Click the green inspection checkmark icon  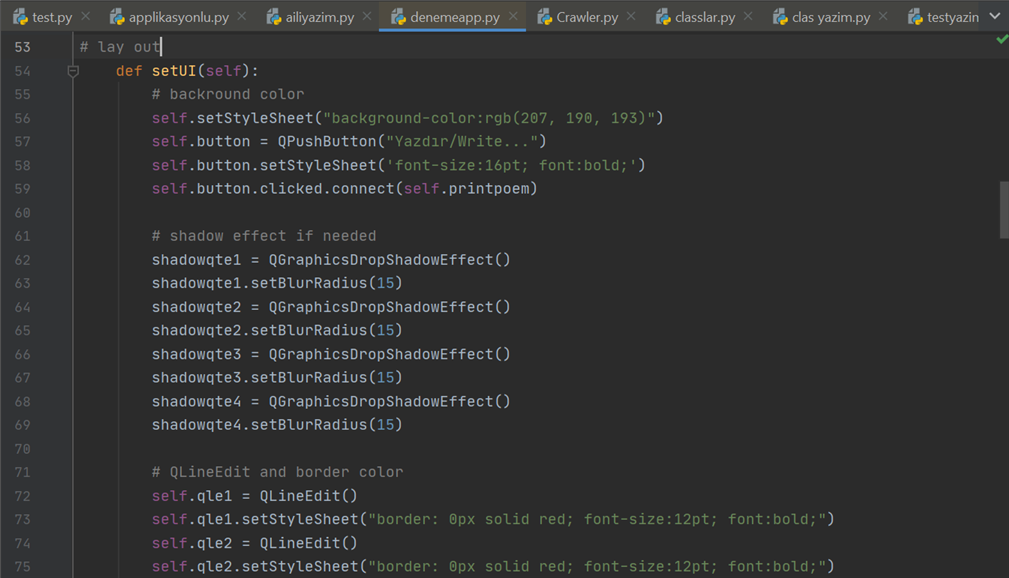click(1001, 40)
